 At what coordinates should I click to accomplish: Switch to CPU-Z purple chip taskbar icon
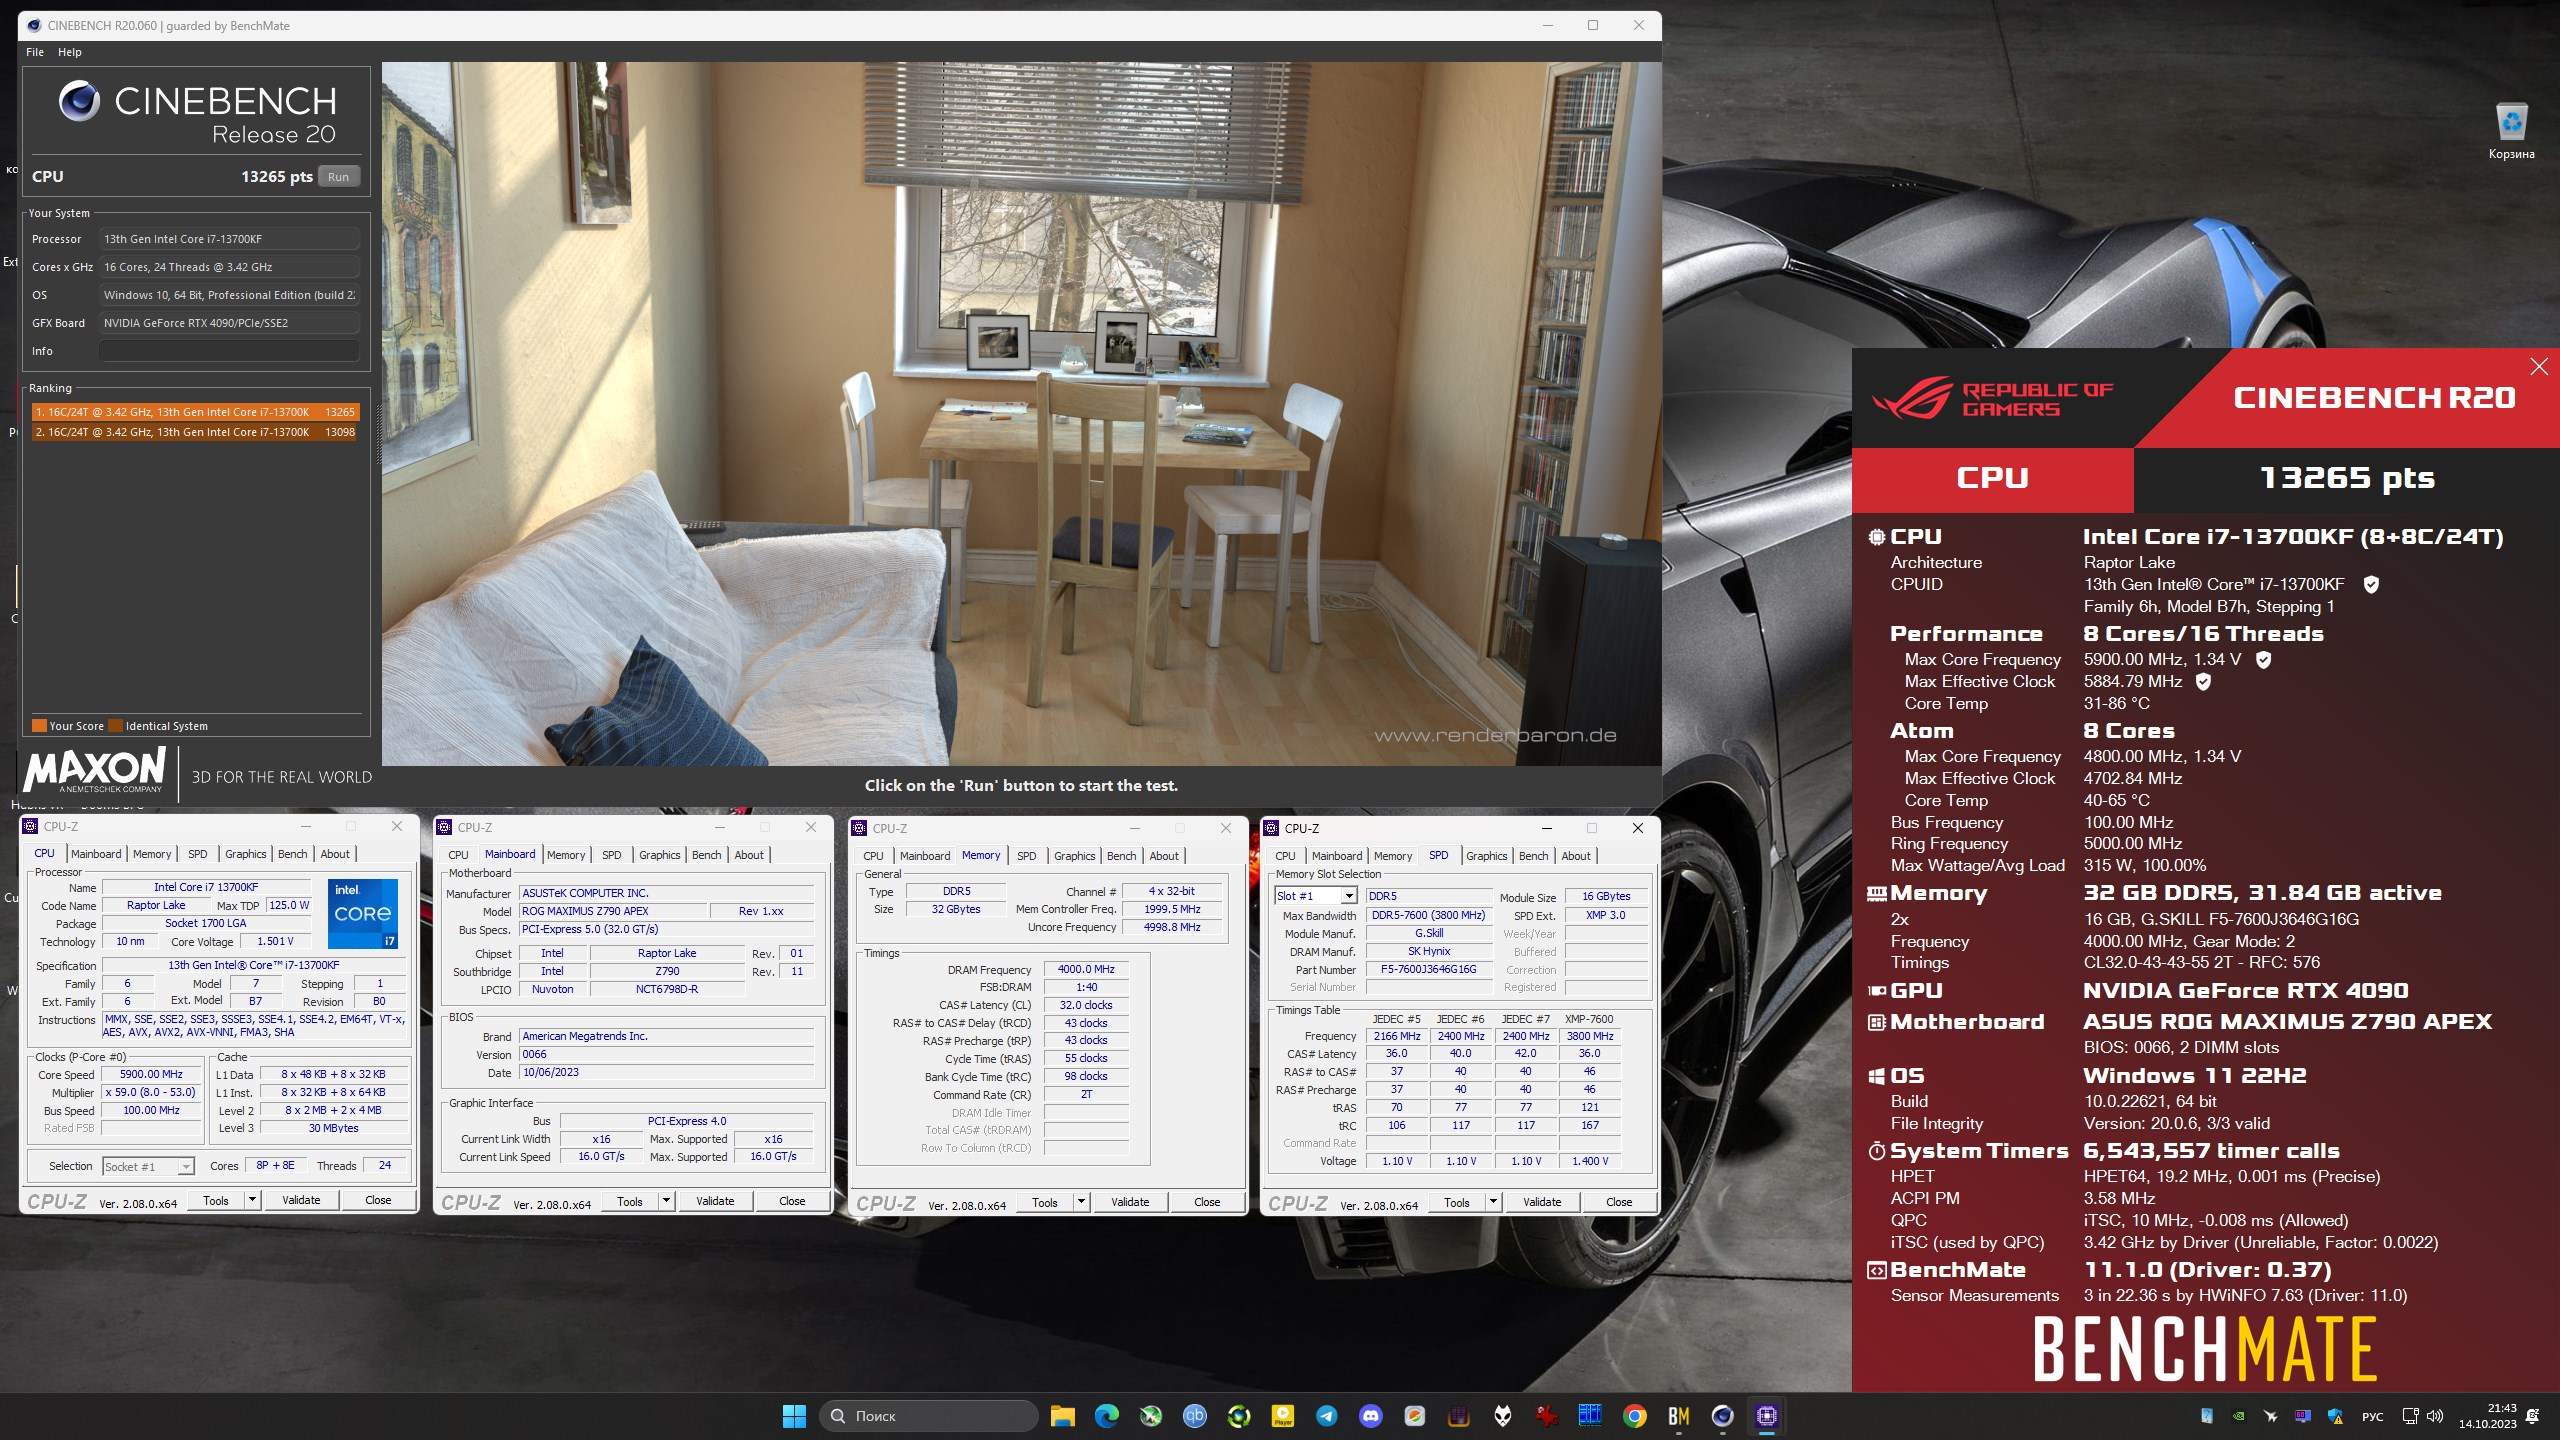[1766, 1416]
